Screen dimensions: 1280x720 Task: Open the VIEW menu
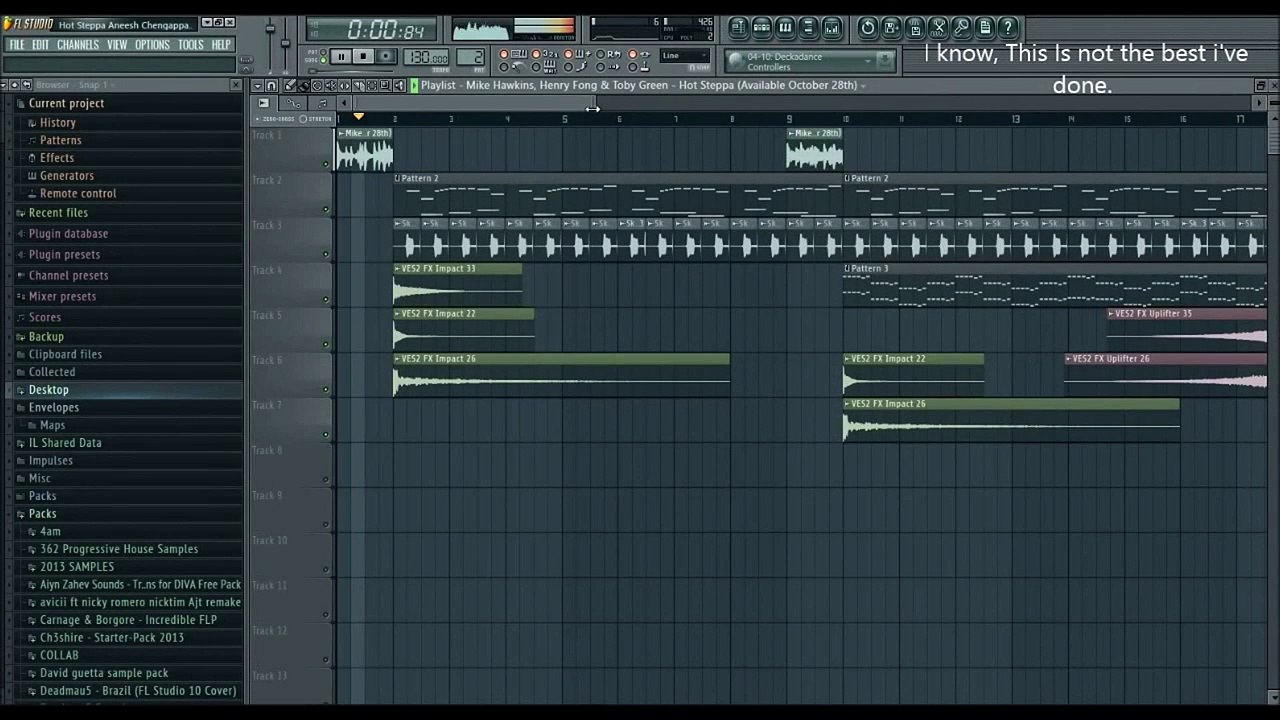click(x=117, y=44)
